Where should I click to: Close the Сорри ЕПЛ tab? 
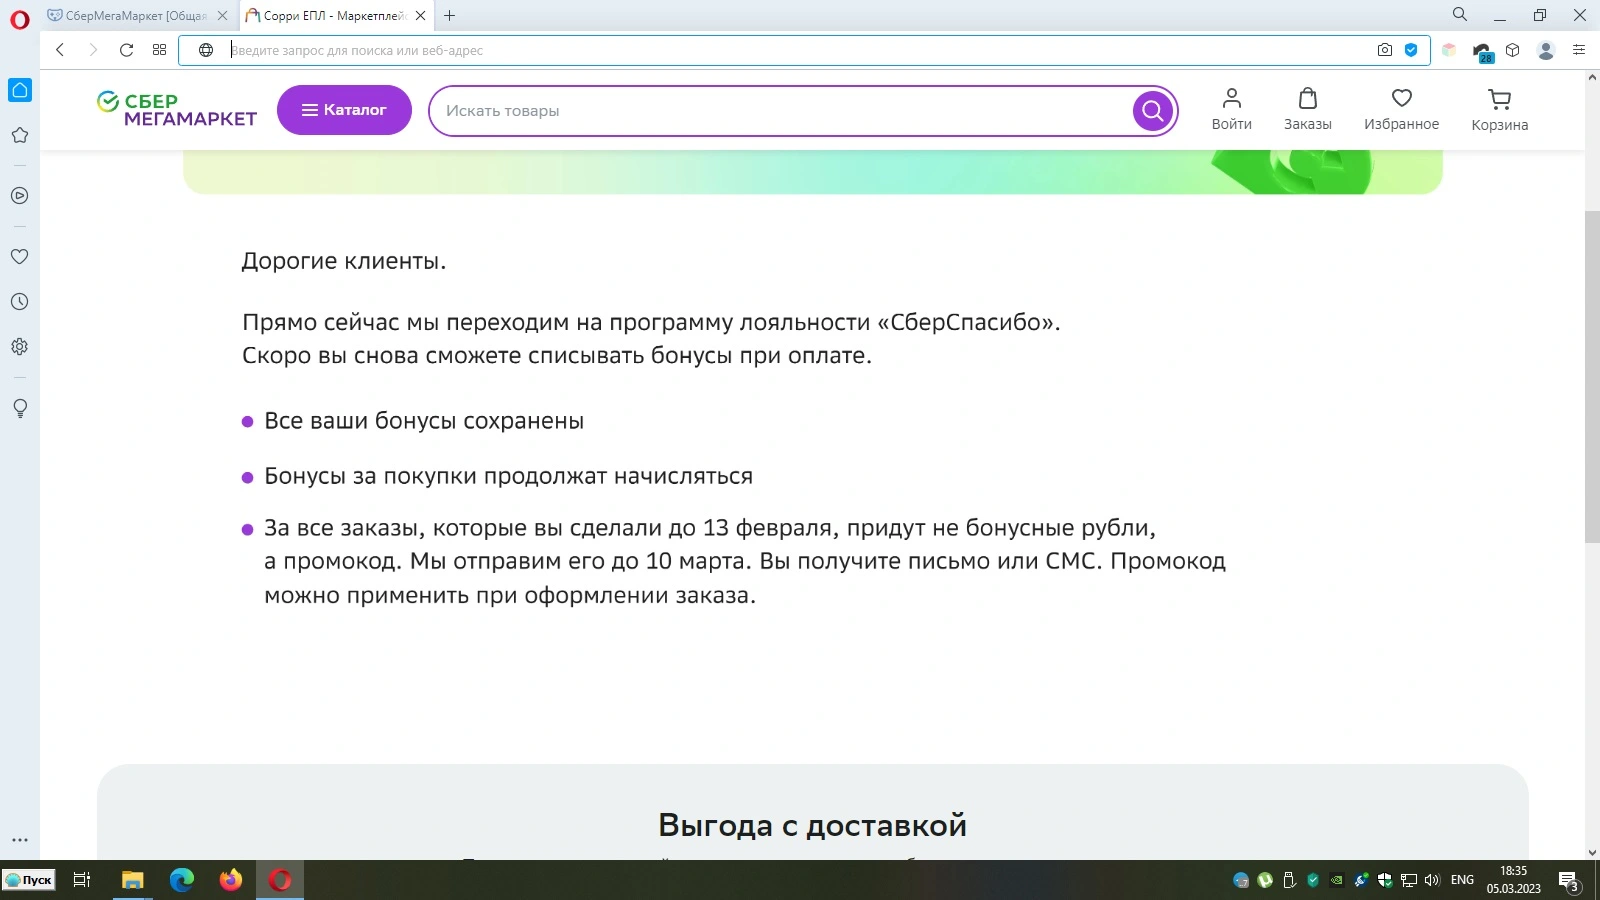pos(421,16)
